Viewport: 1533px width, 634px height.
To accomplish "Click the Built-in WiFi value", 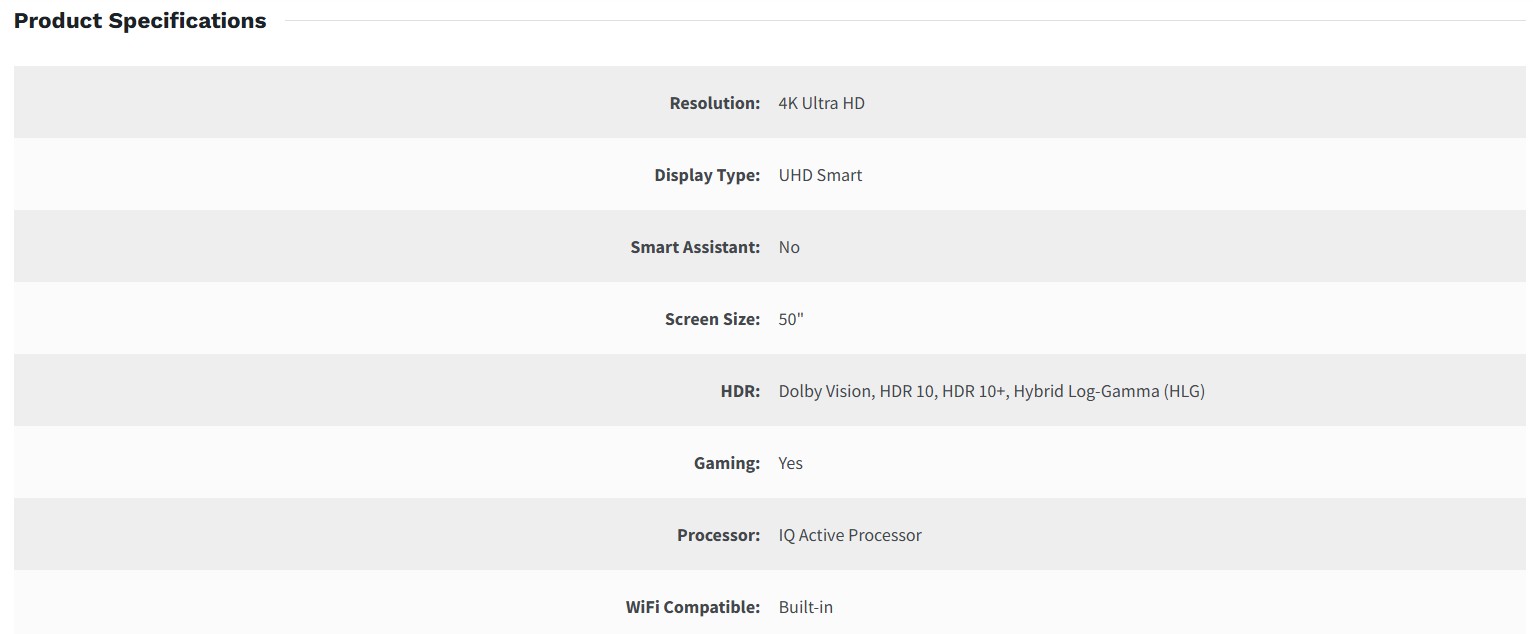I will coord(805,607).
